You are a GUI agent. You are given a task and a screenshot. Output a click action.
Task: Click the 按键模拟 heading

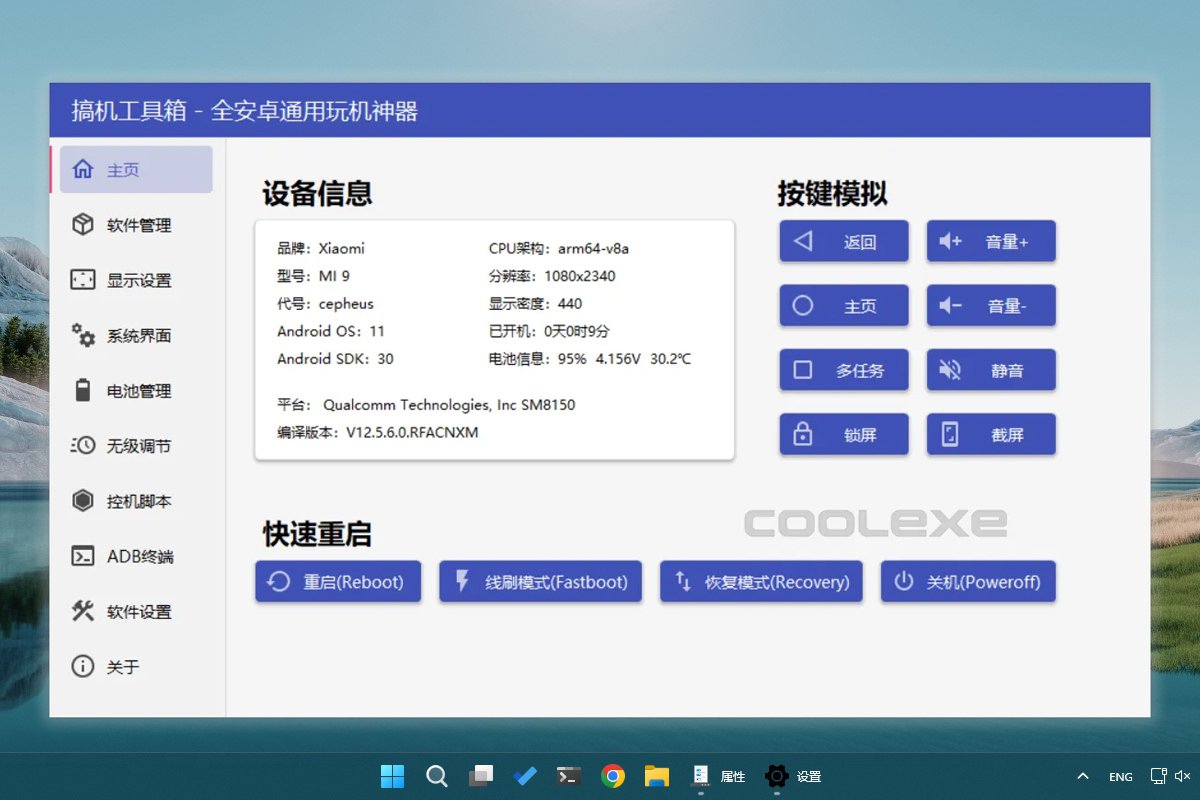[x=833, y=193]
